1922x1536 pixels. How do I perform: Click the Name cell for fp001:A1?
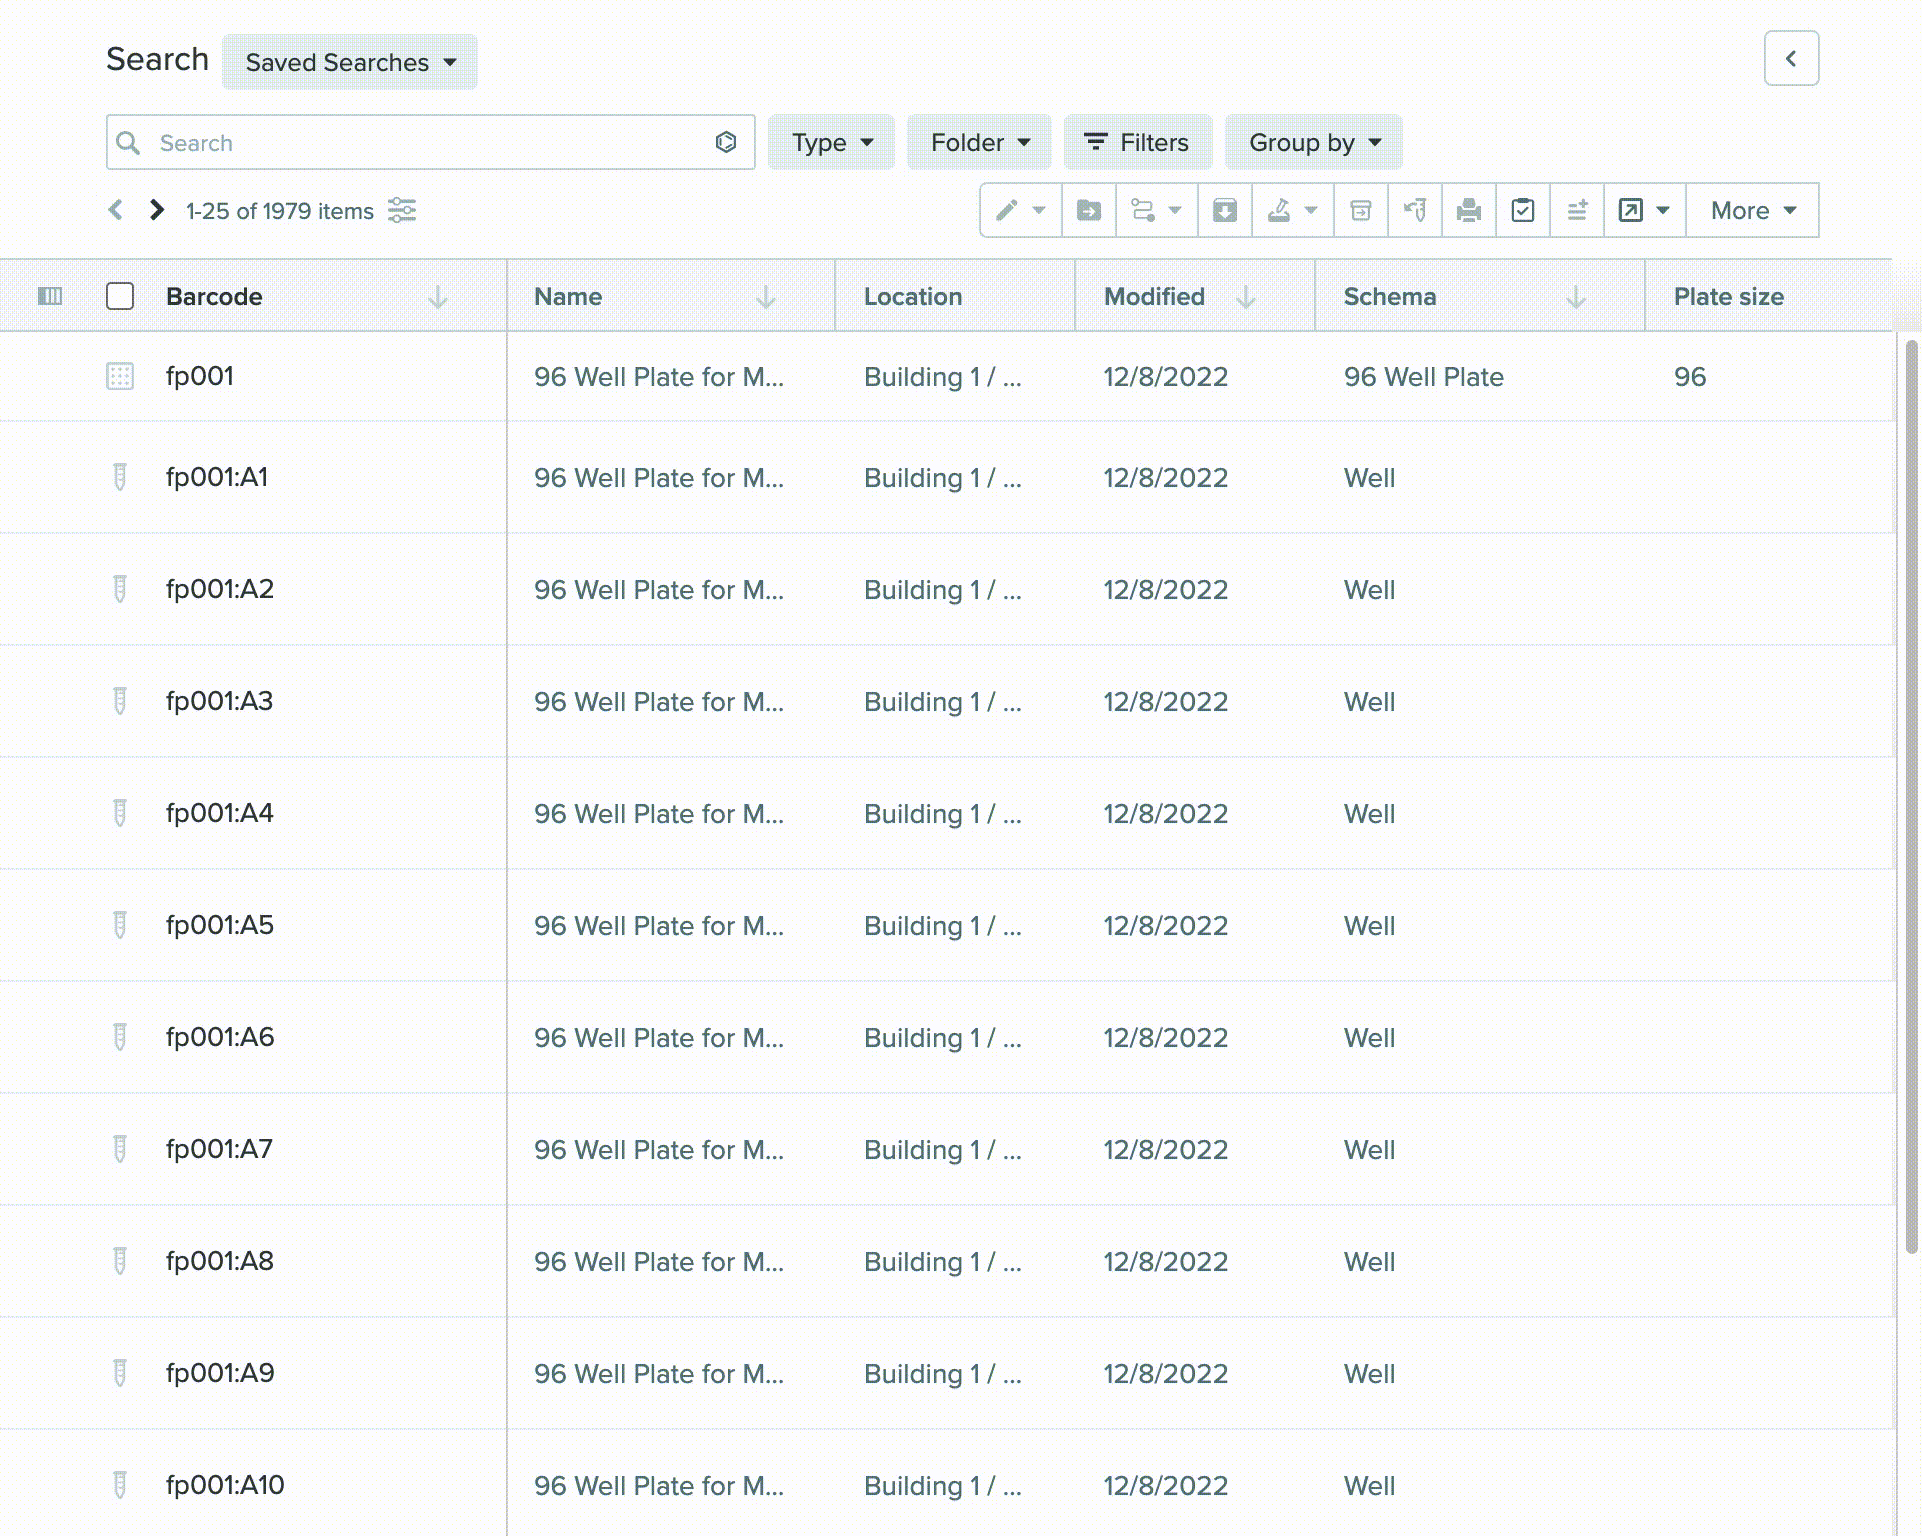659,478
